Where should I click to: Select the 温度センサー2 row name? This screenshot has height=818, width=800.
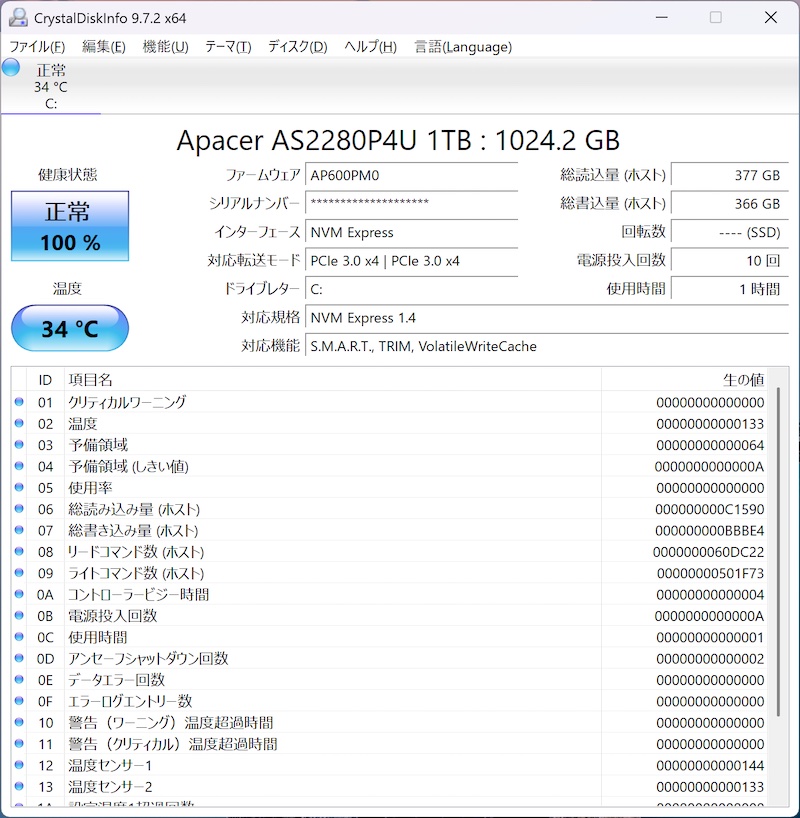click(x=110, y=787)
